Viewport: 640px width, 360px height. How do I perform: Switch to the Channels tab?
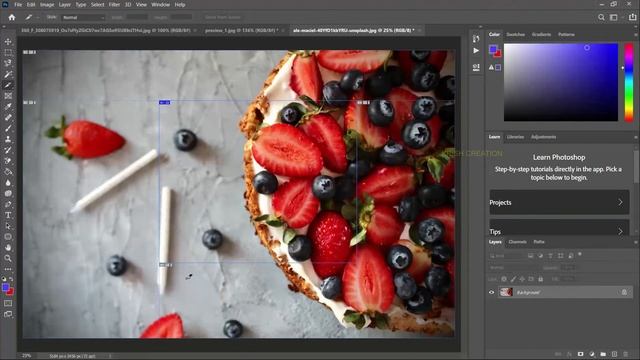coord(518,242)
